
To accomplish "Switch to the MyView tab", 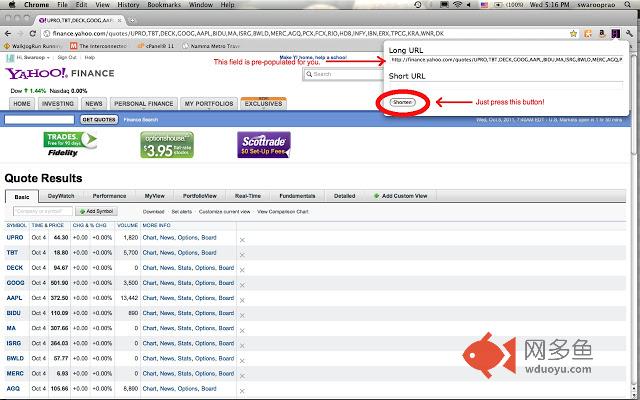I will pos(154,196).
